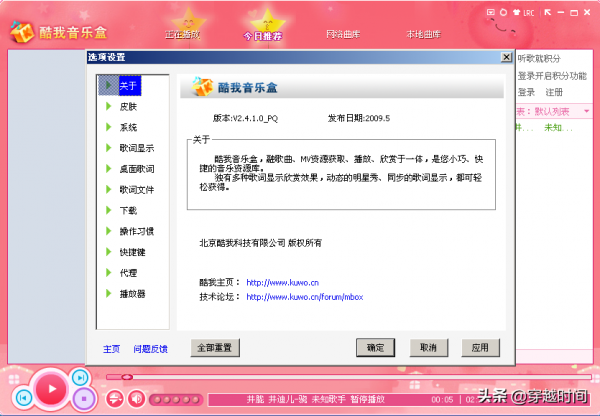Select 下载 in the options list
Image resolution: width=600 pixels, height=416 pixels.
(128, 210)
